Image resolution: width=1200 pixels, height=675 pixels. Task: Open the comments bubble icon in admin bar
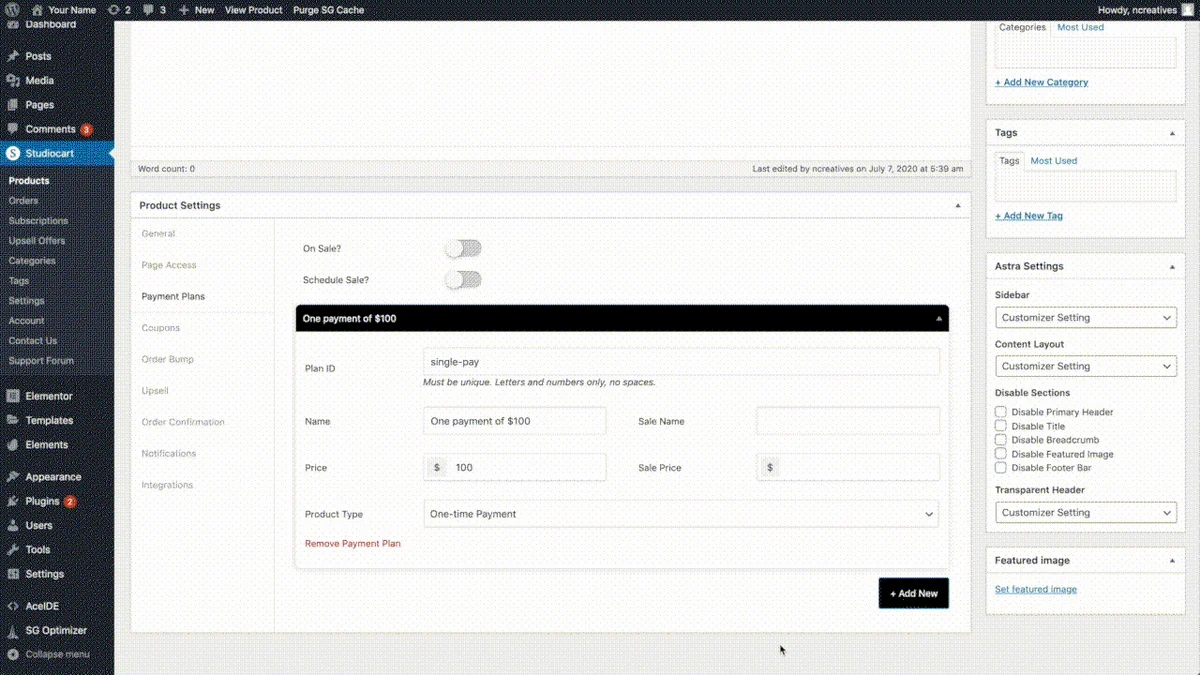(x=149, y=10)
